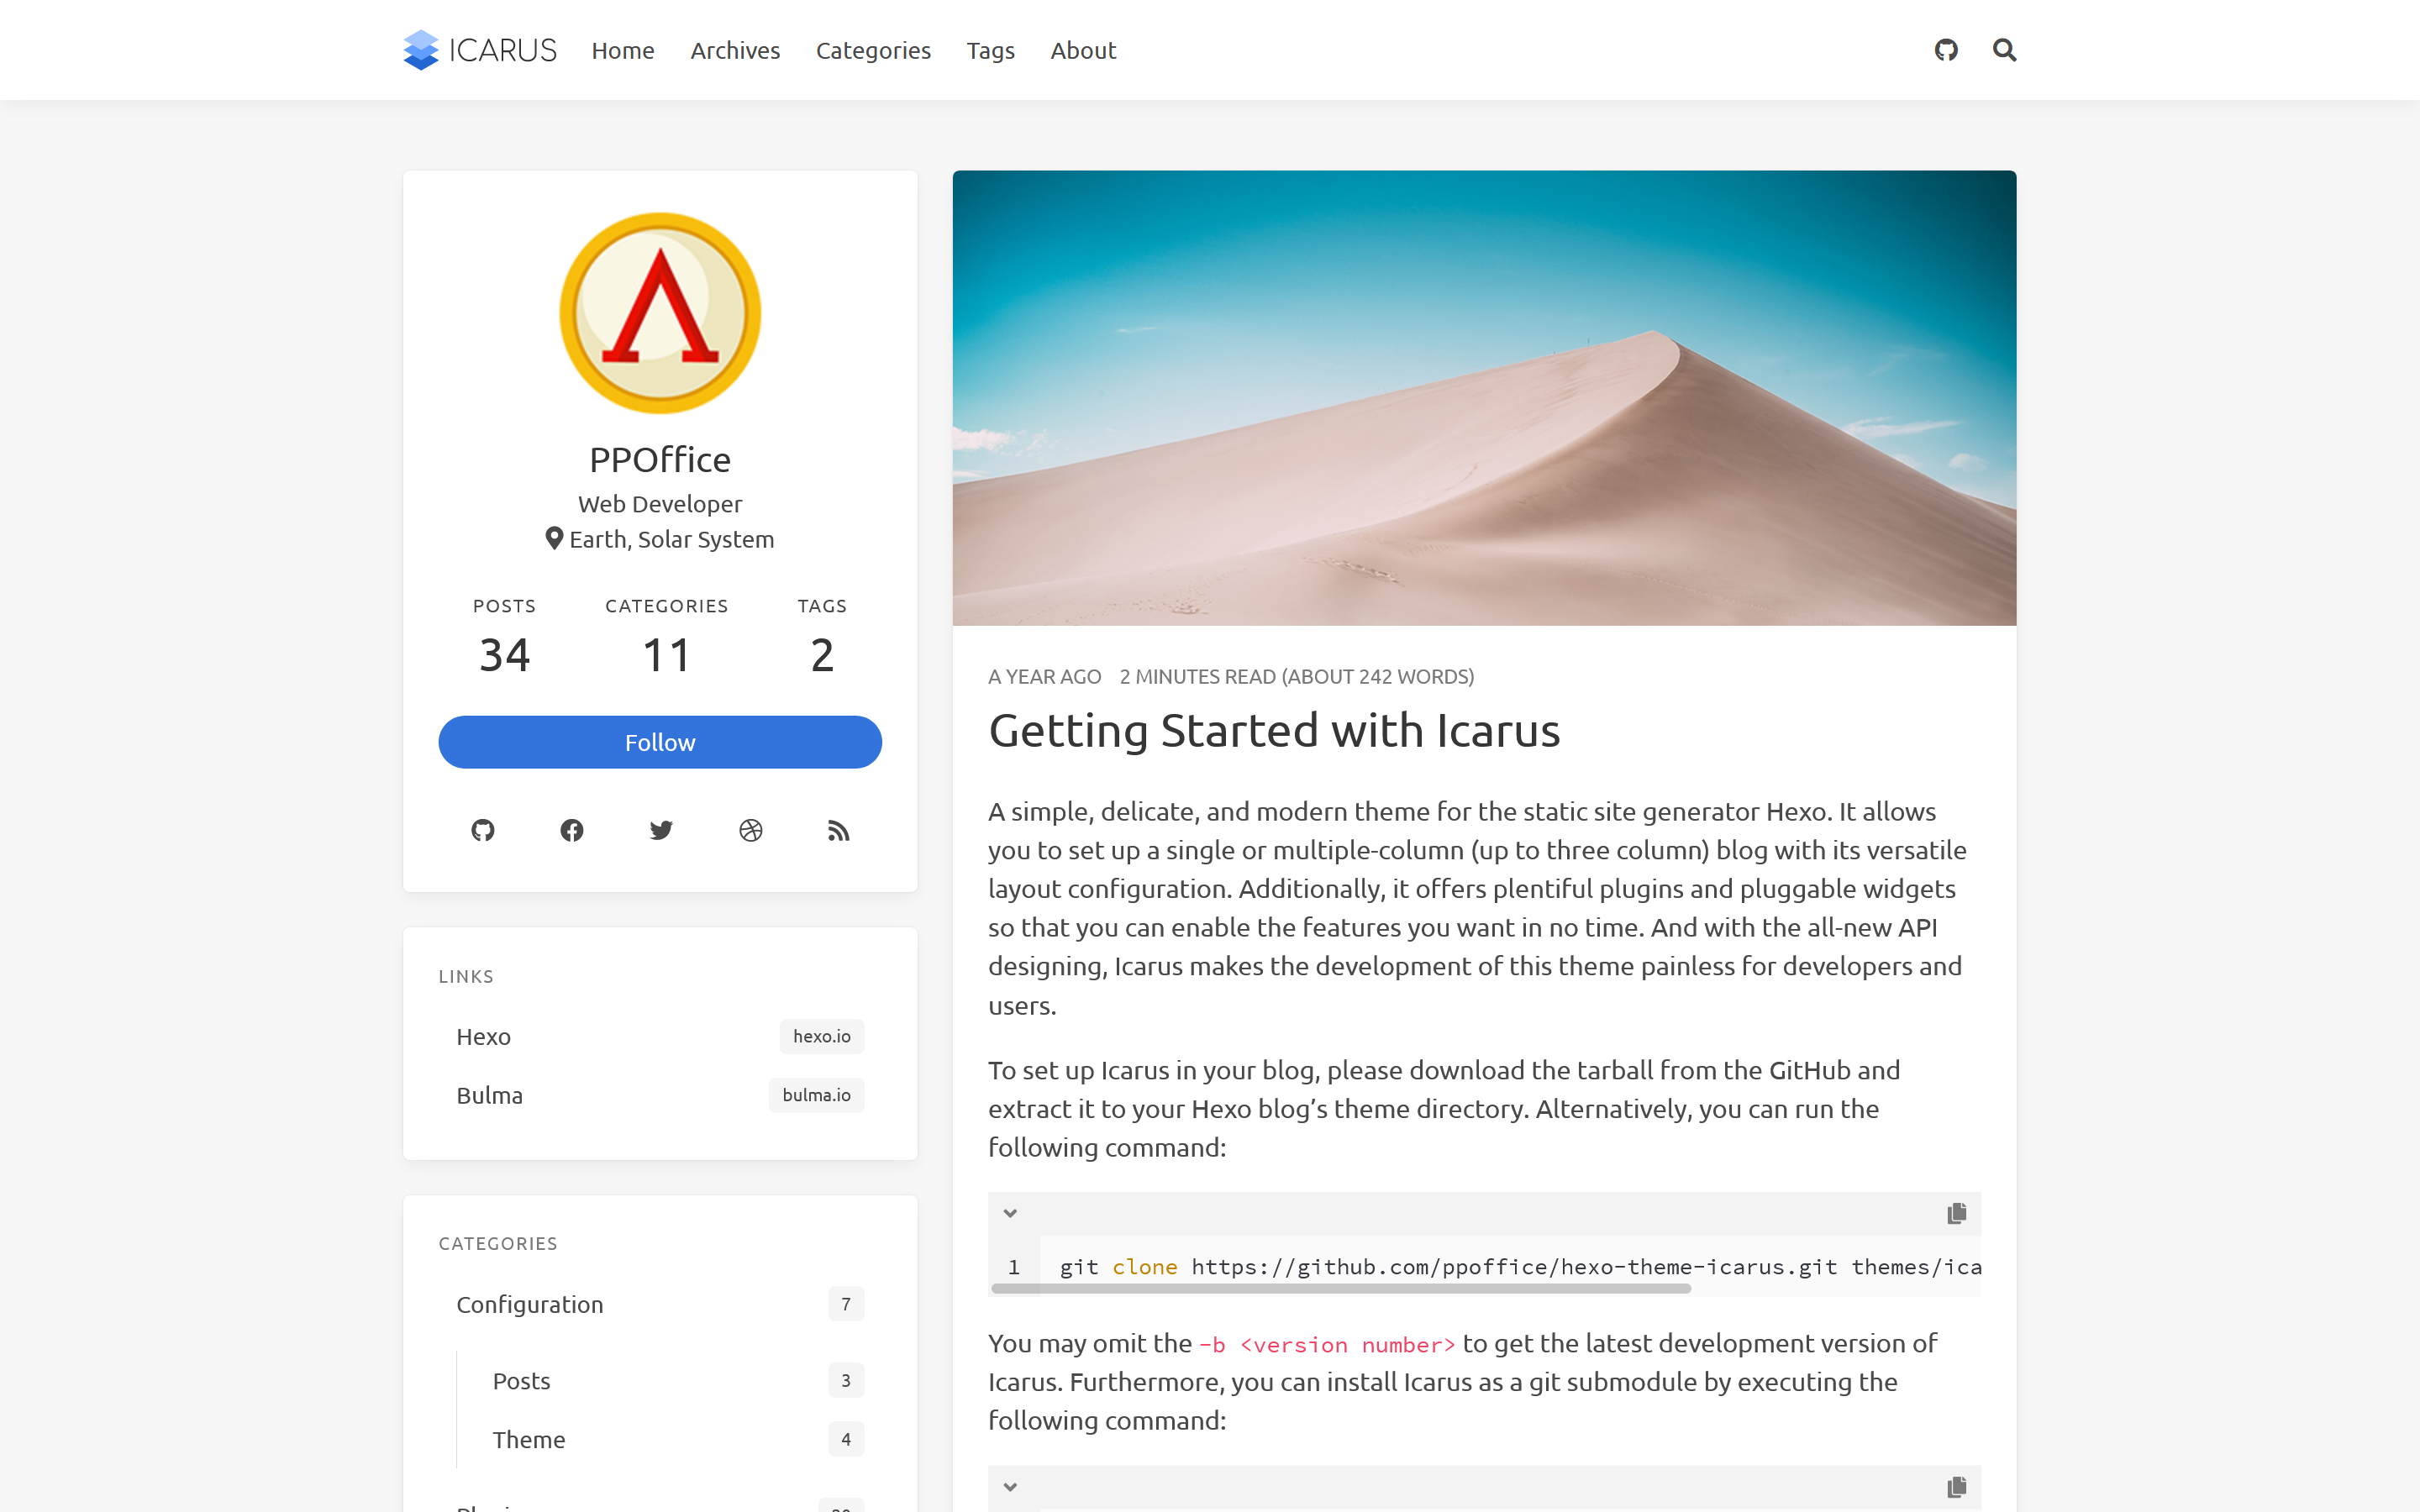Collapse the git clone code block
Screen dimensions: 2420x1512
click(x=1010, y=1213)
